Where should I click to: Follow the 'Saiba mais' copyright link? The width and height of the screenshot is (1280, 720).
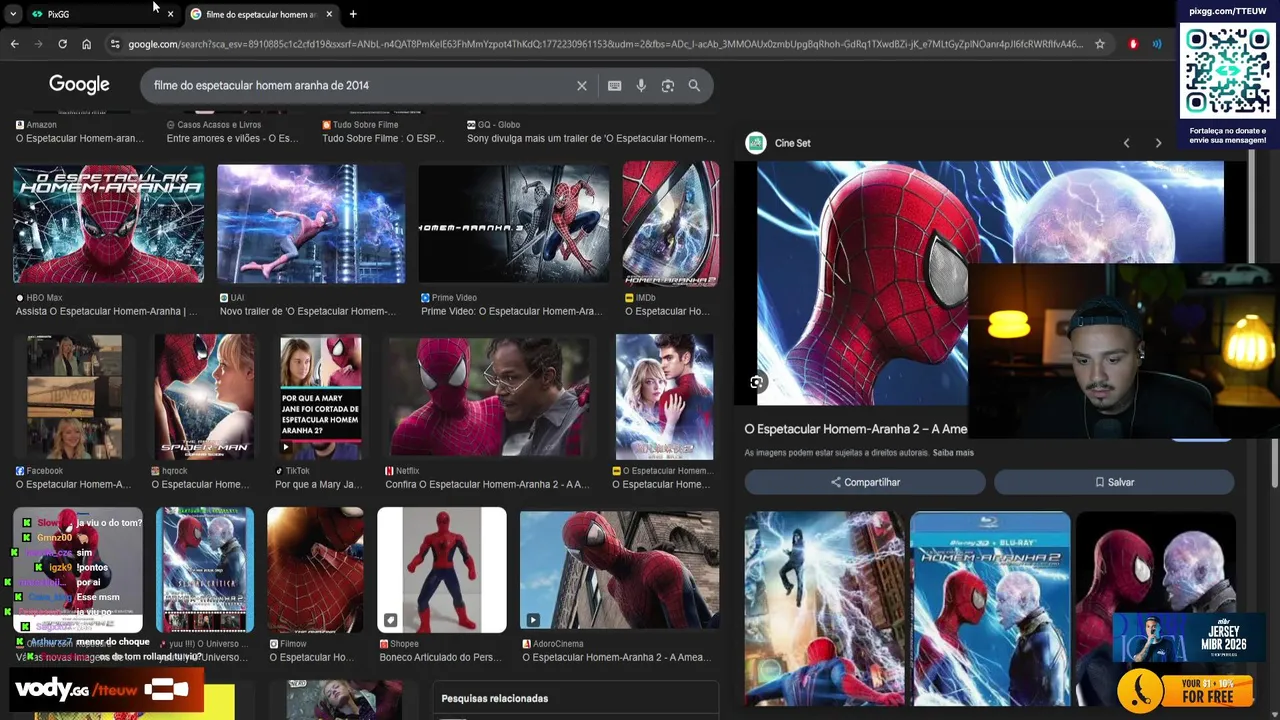[953, 453]
